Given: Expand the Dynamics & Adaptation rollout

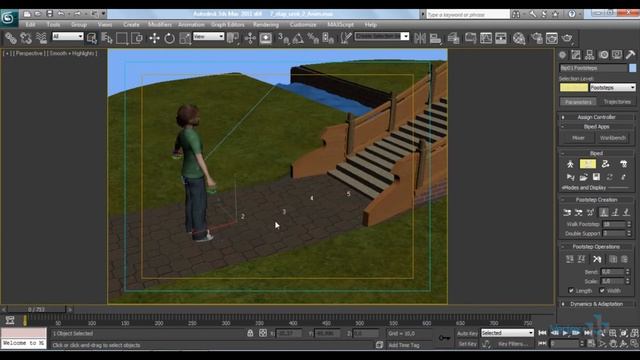Looking at the screenshot, I should point(596,304).
